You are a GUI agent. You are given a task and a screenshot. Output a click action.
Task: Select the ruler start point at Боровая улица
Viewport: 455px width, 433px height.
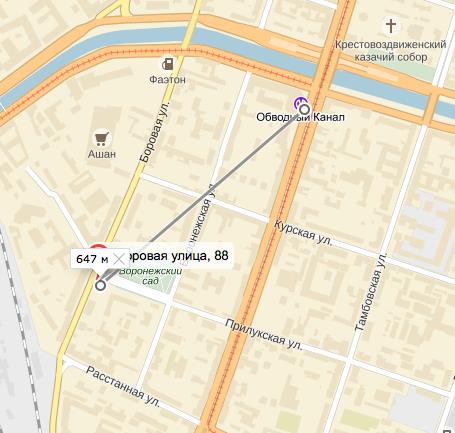tap(100, 285)
